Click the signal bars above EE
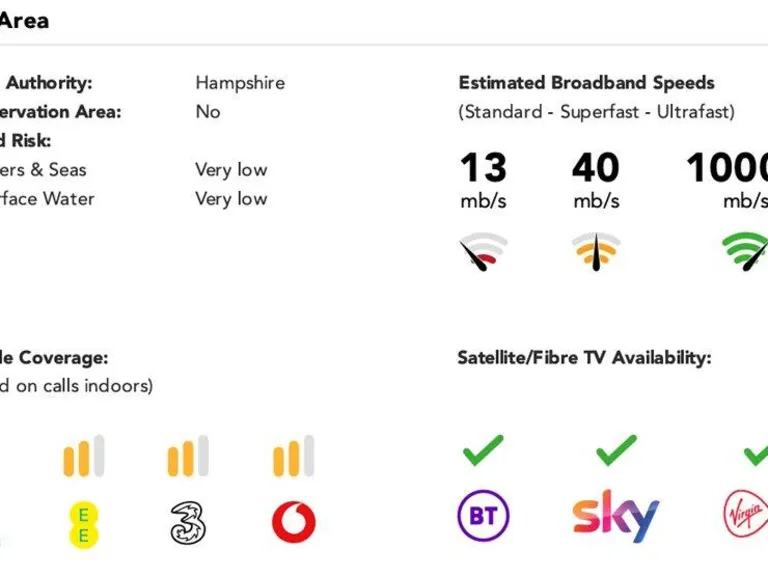This screenshot has height=576, width=768. (x=84, y=457)
